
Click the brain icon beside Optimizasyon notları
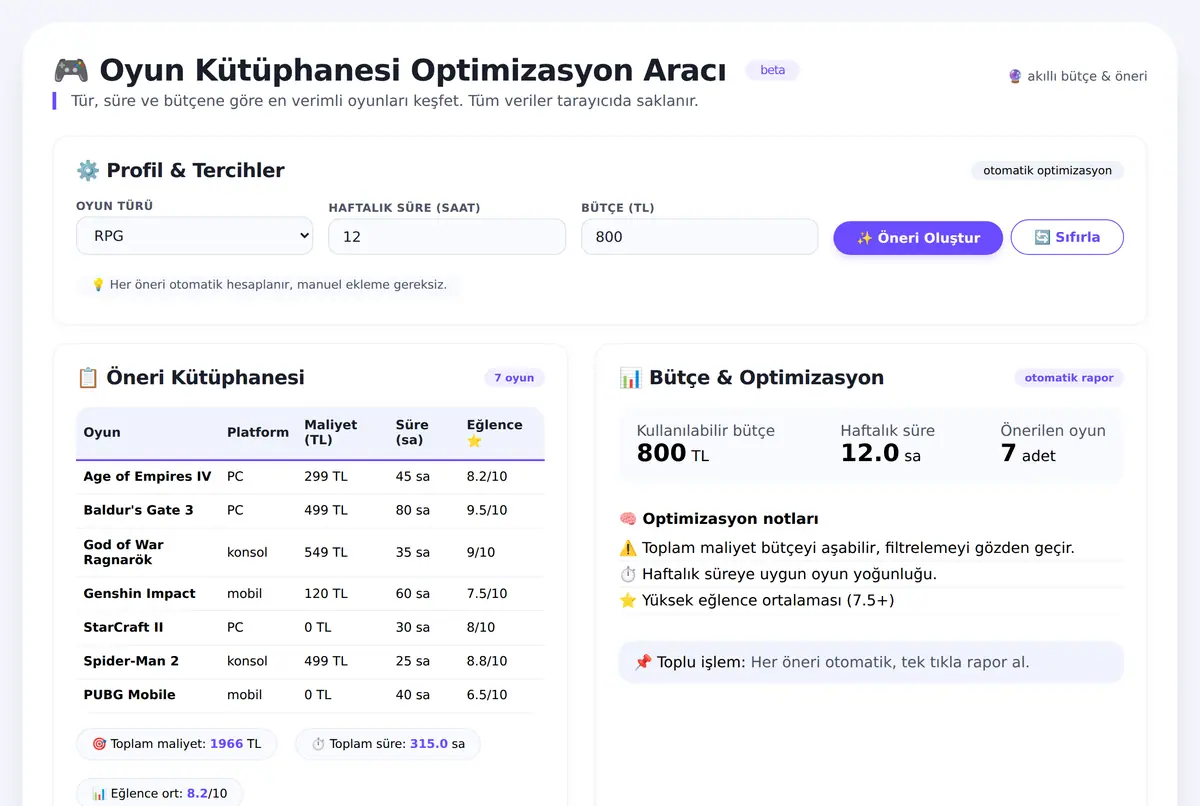coord(628,519)
